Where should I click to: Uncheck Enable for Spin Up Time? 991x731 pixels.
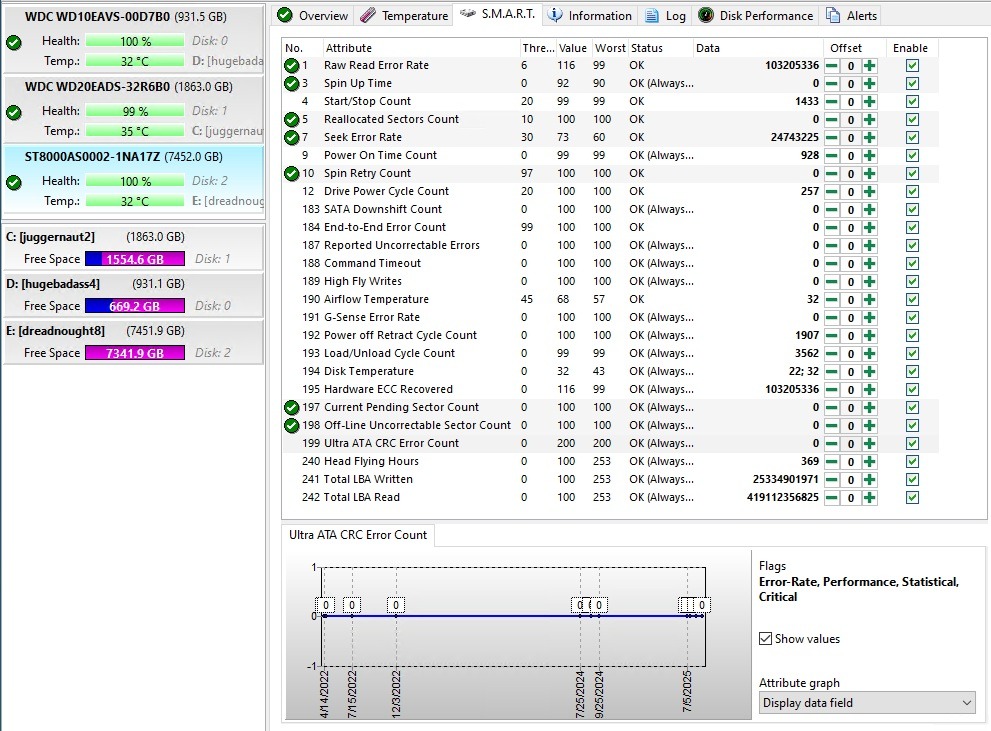[912, 83]
